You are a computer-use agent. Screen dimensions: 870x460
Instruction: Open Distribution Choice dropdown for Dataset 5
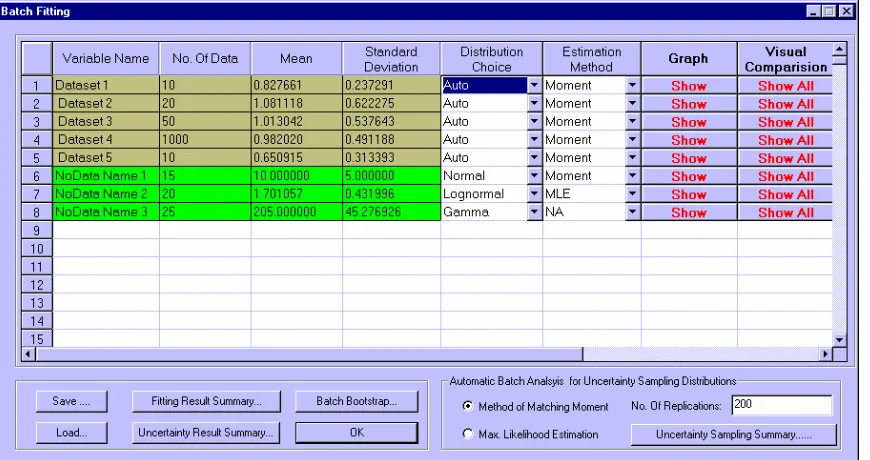[534, 158]
